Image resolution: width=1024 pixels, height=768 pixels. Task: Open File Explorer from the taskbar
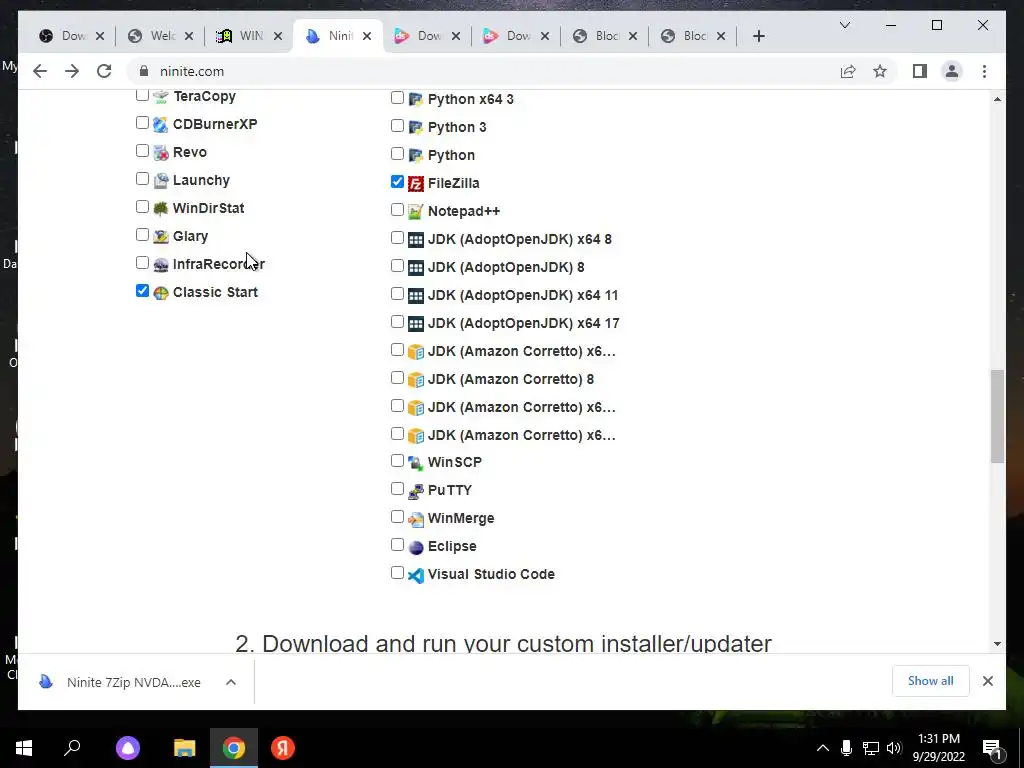[x=185, y=748]
